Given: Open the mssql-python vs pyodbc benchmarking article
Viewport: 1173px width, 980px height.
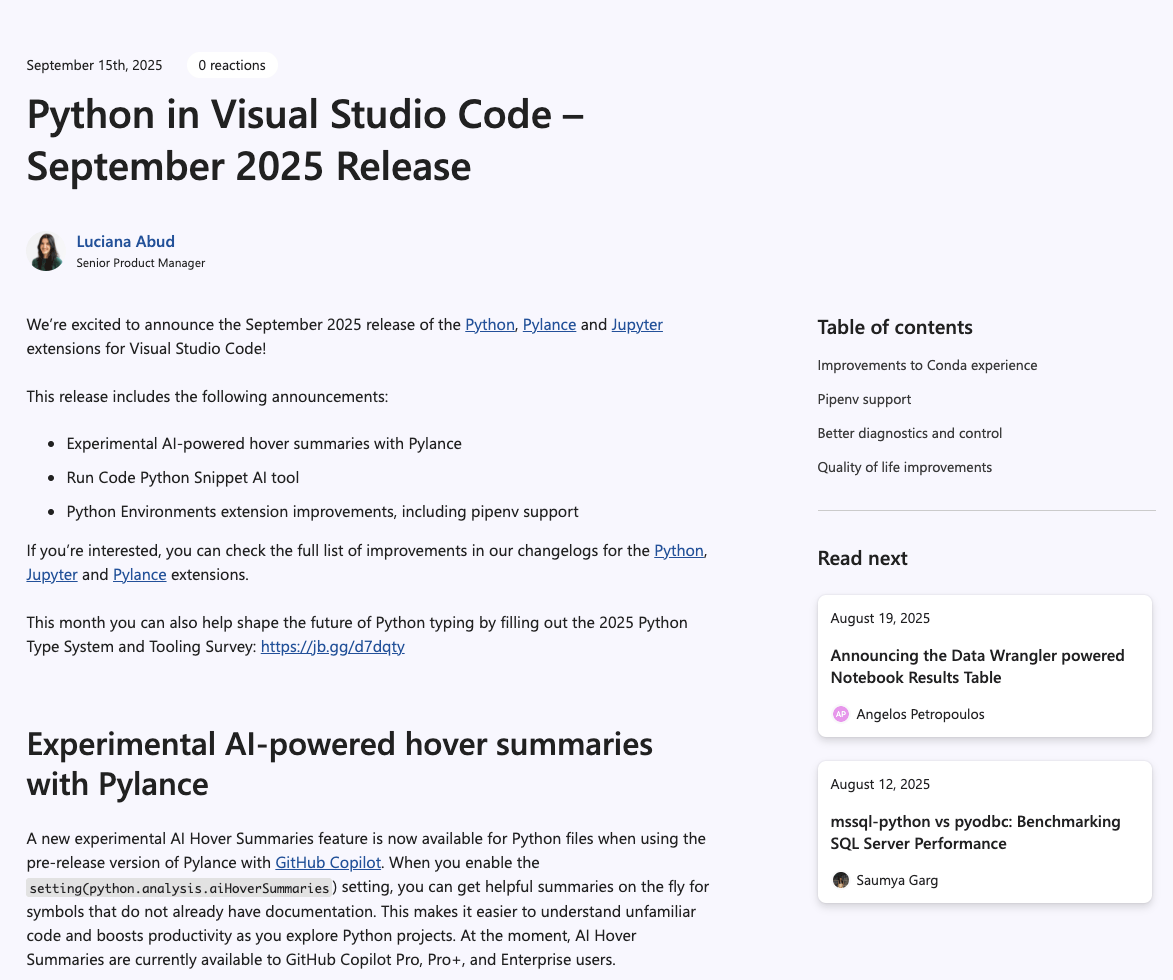Looking at the screenshot, I should 975,832.
